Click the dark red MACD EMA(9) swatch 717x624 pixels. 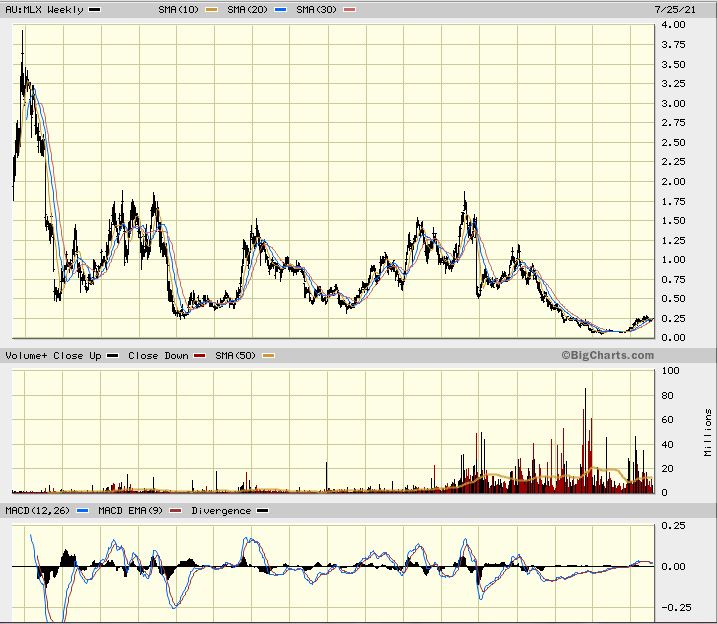[x=176, y=510]
